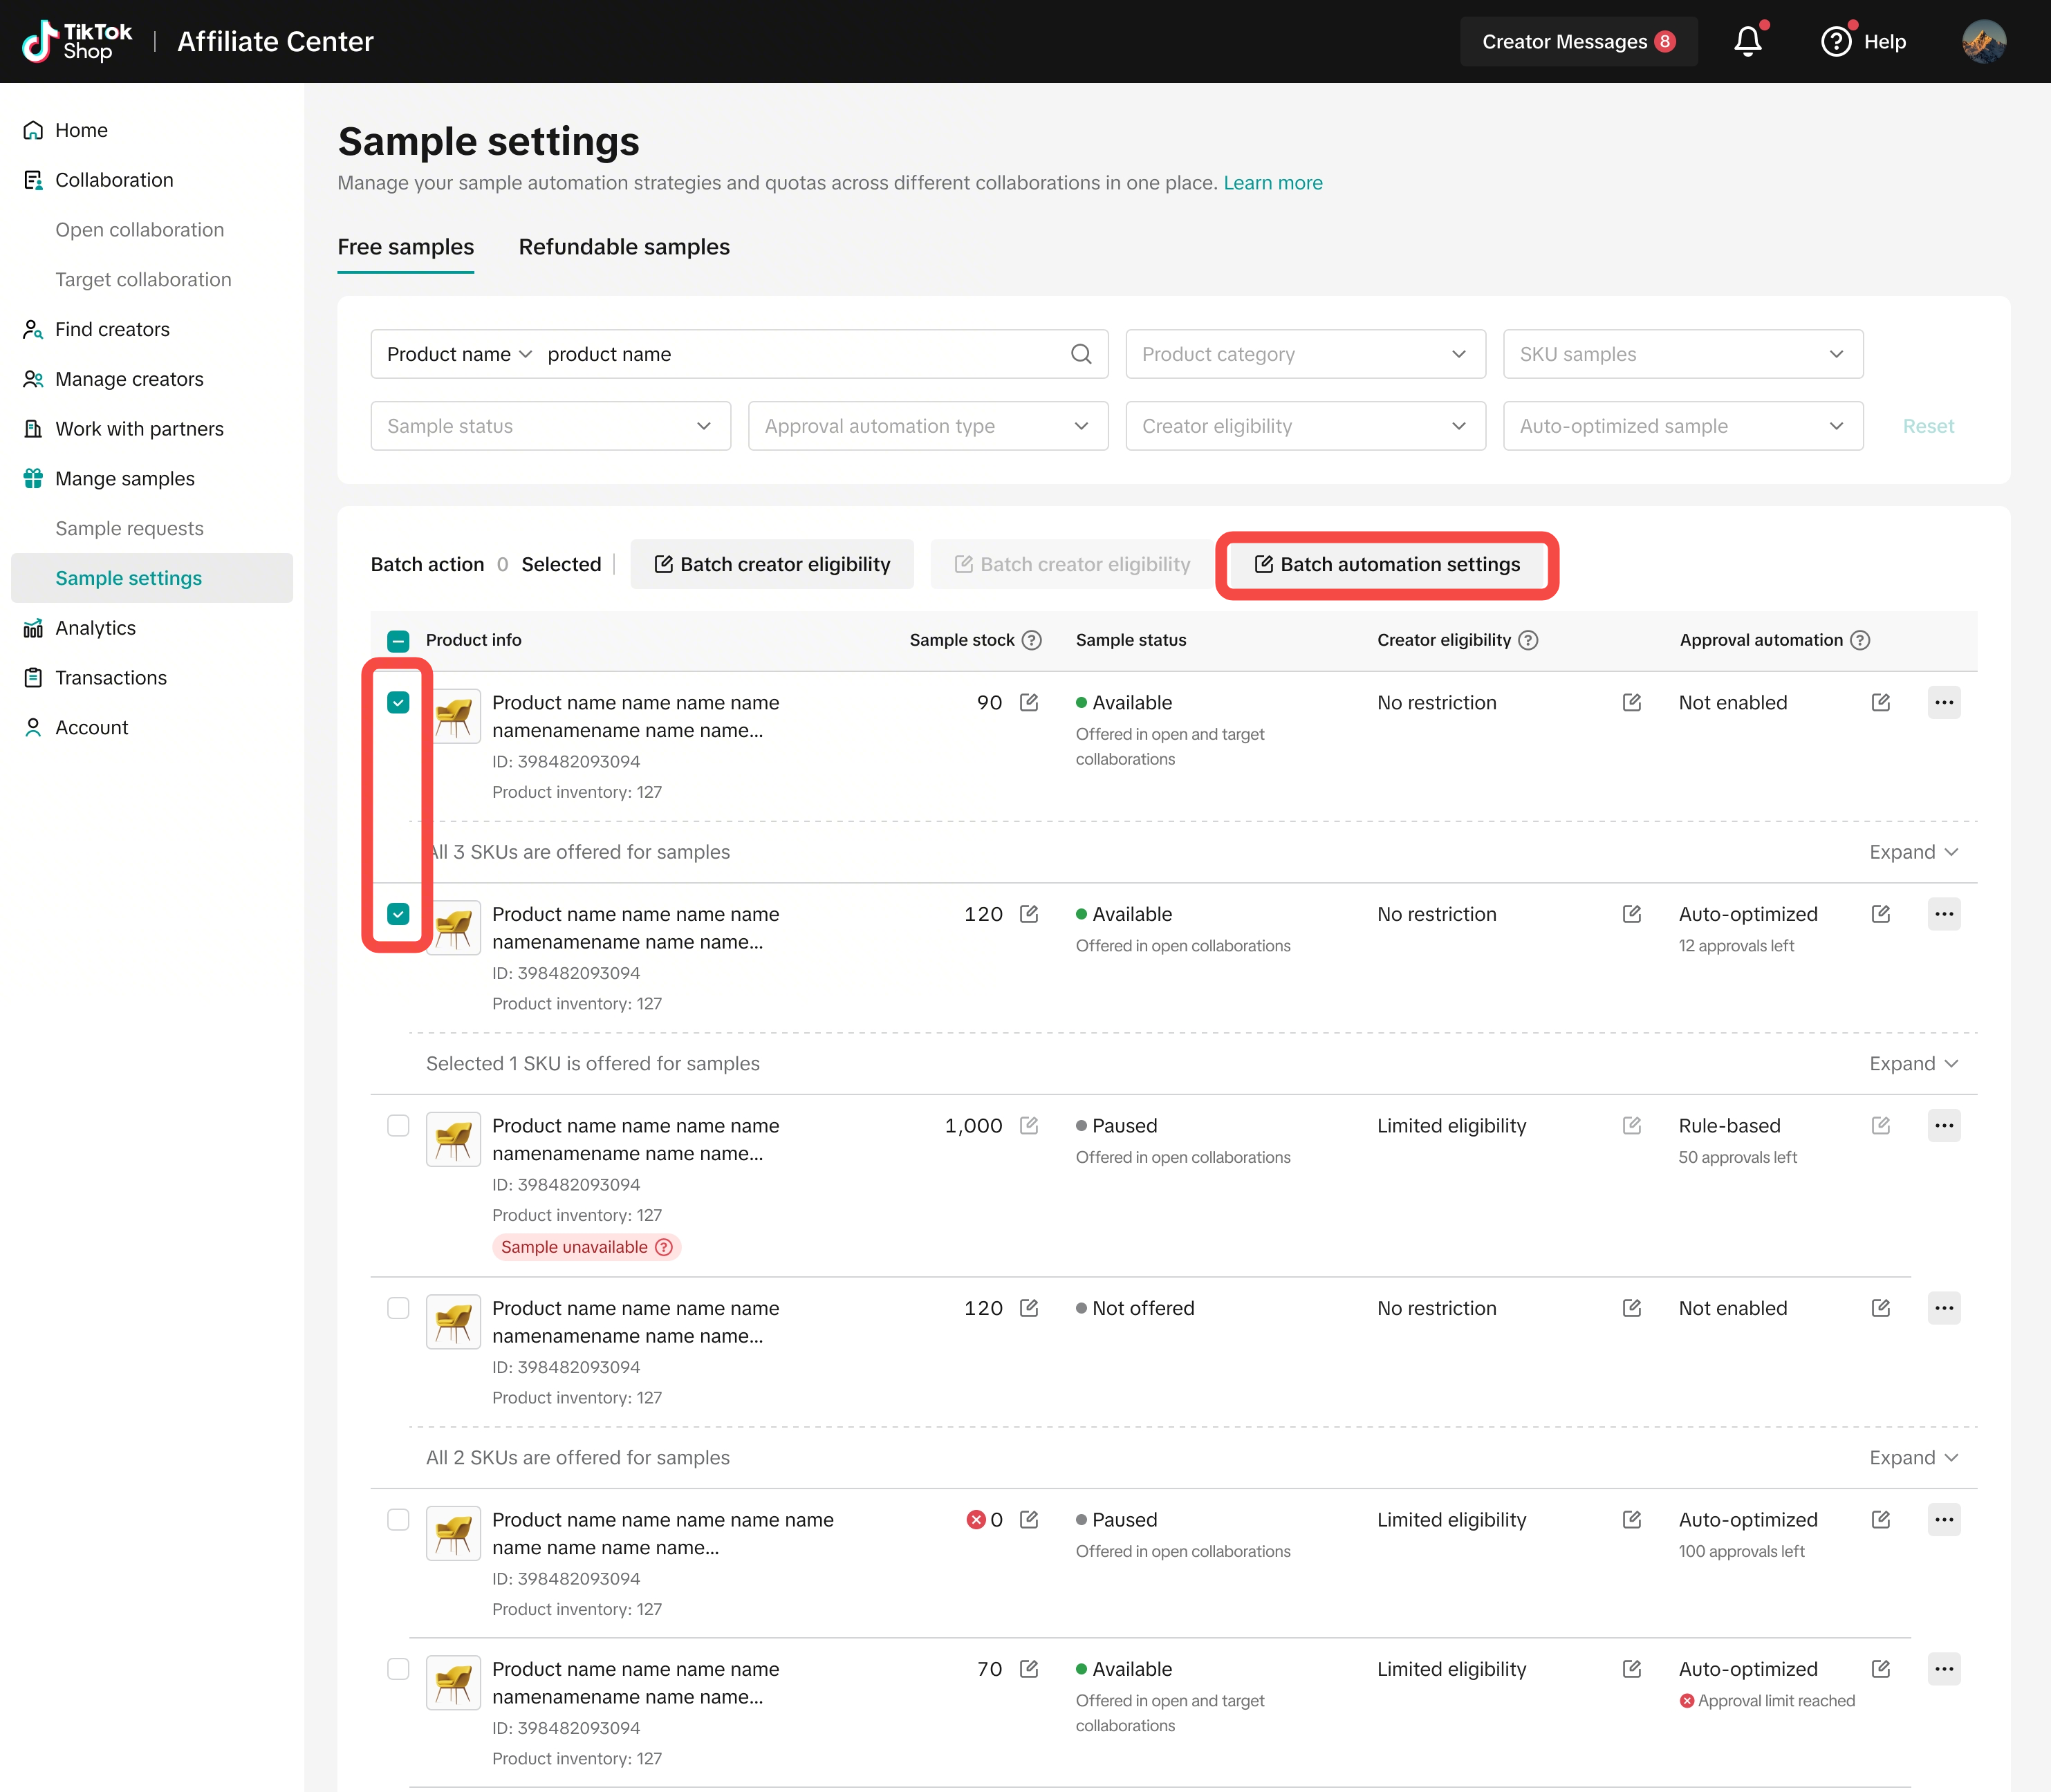The height and width of the screenshot is (1792, 2051).
Task: Open the notifications bell
Action: click(1747, 41)
